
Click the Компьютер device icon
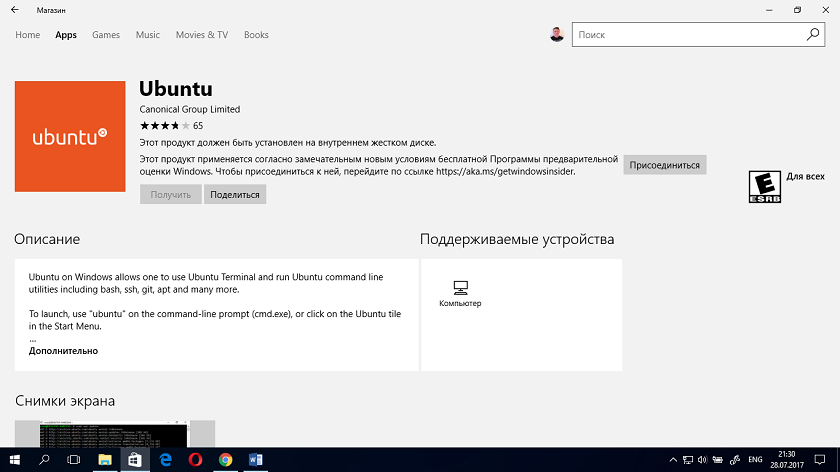coord(460,288)
